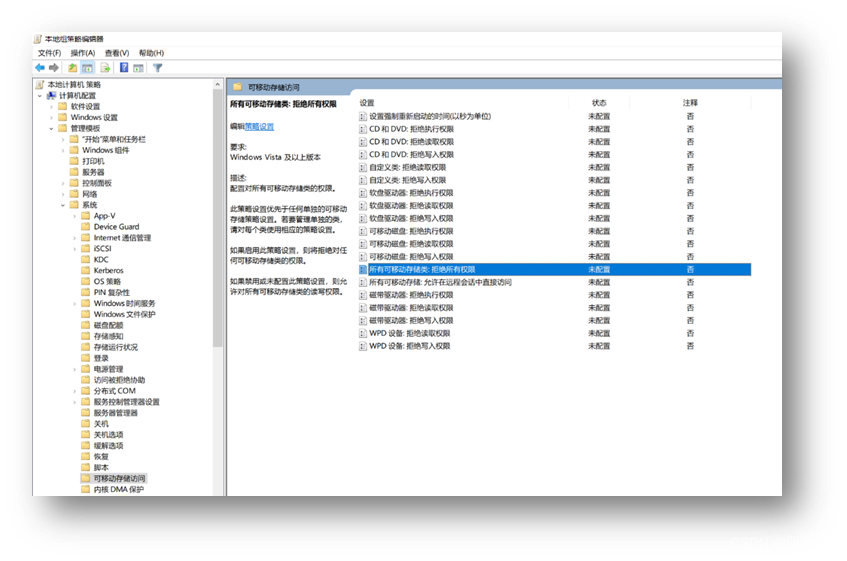
Task: Open the 查看(V) menu
Action: click(x=117, y=53)
